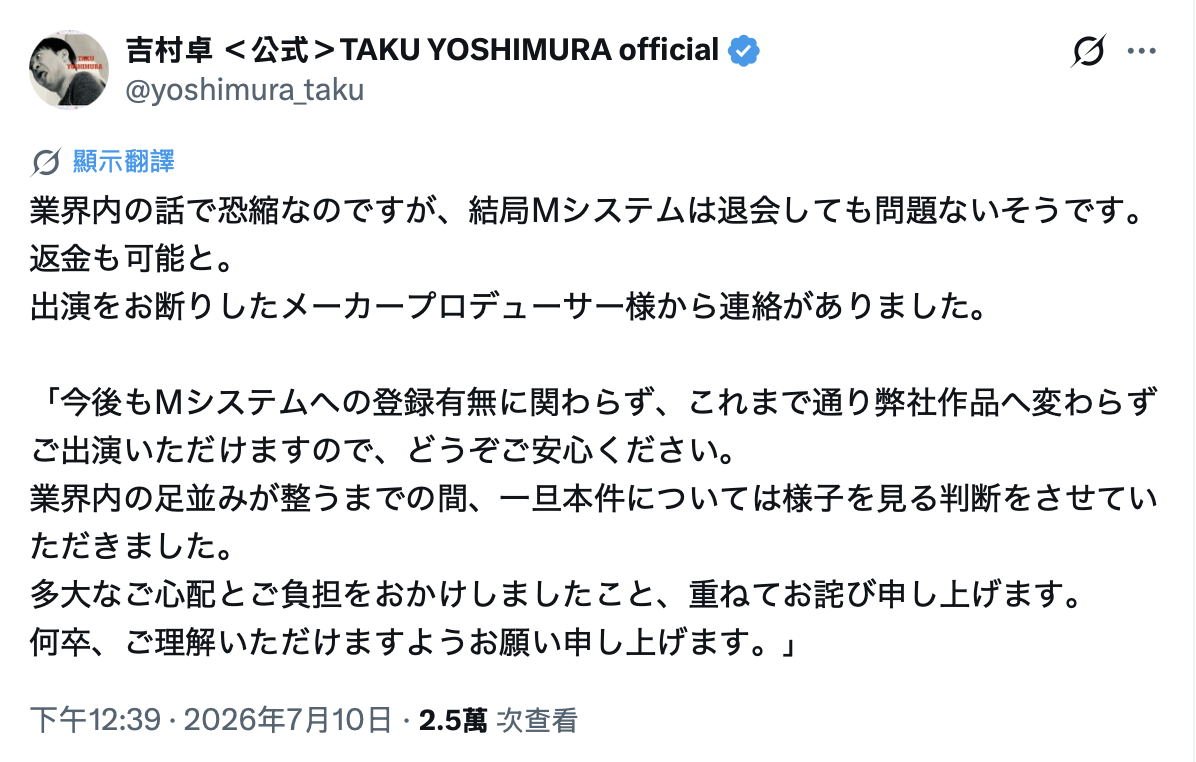Viewport: 1196px width, 762px height.
Task: Open the three-dot more options menu
Action: 1141,51
